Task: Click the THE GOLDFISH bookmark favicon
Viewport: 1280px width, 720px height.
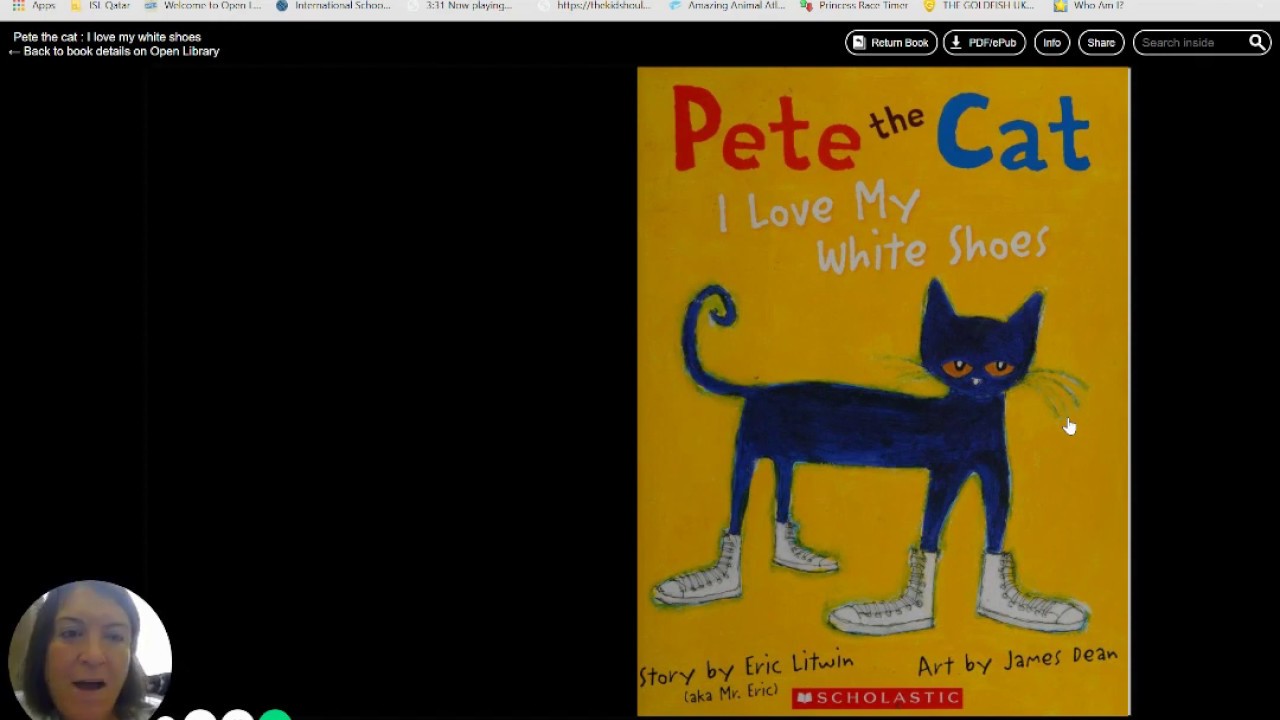Action: pyautogui.click(x=929, y=5)
